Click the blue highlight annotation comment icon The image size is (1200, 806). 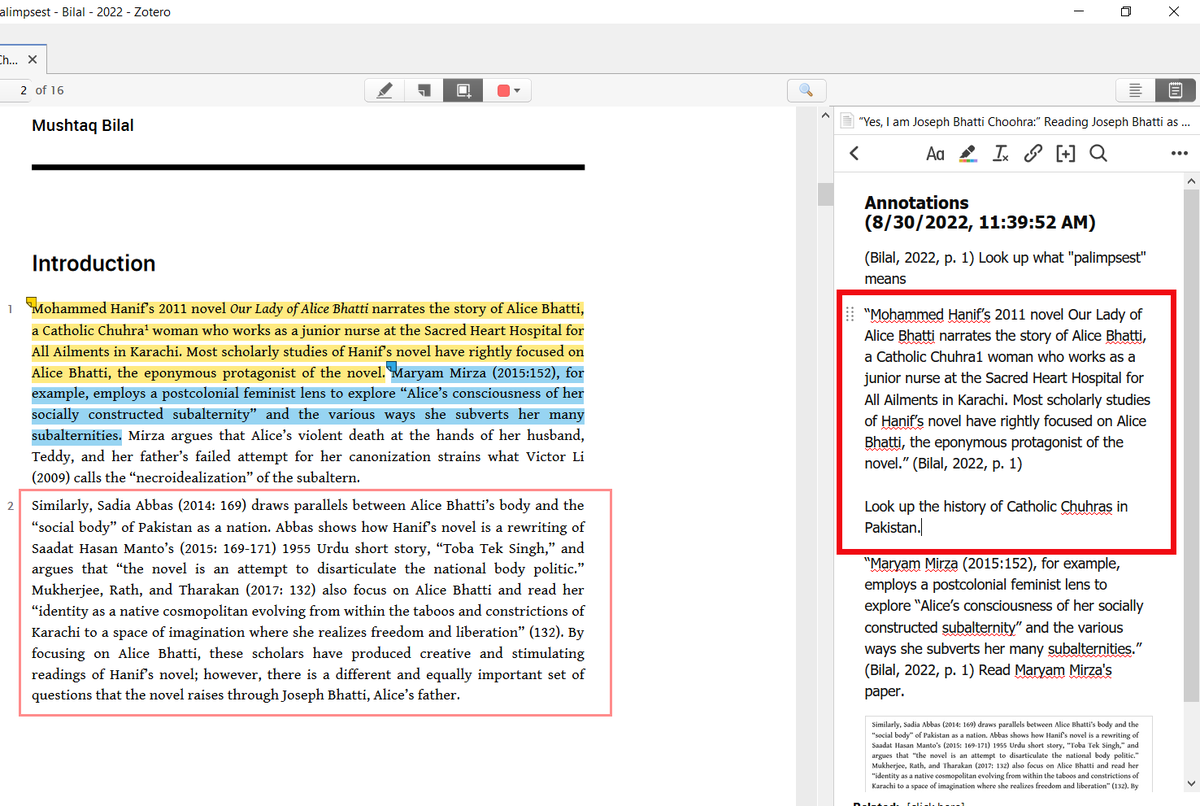(x=392, y=367)
